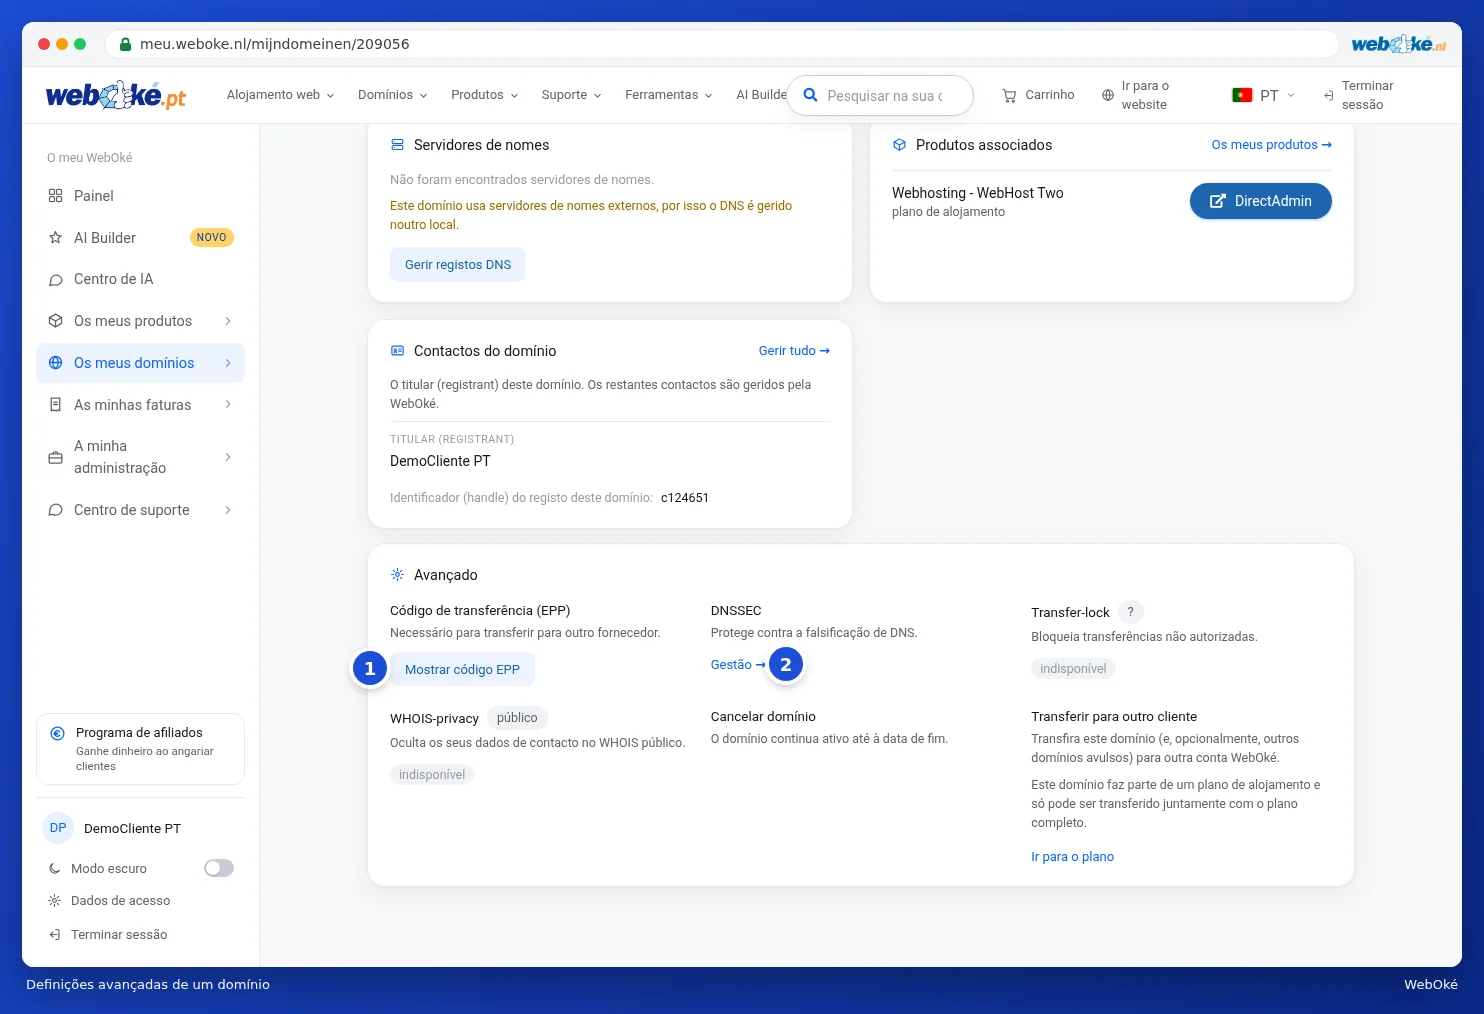Expand the Os meus domínios chevron in the sidebar
The height and width of the screenshot is (1014, 1484).
pyautogui.click(x=228, y=363)
